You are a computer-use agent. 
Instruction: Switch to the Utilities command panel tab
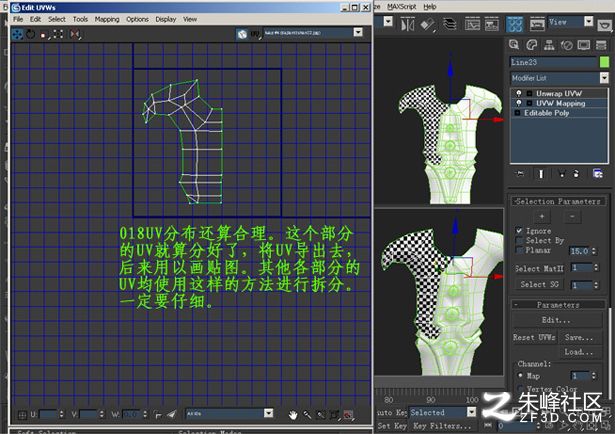(x=601, y=45)
